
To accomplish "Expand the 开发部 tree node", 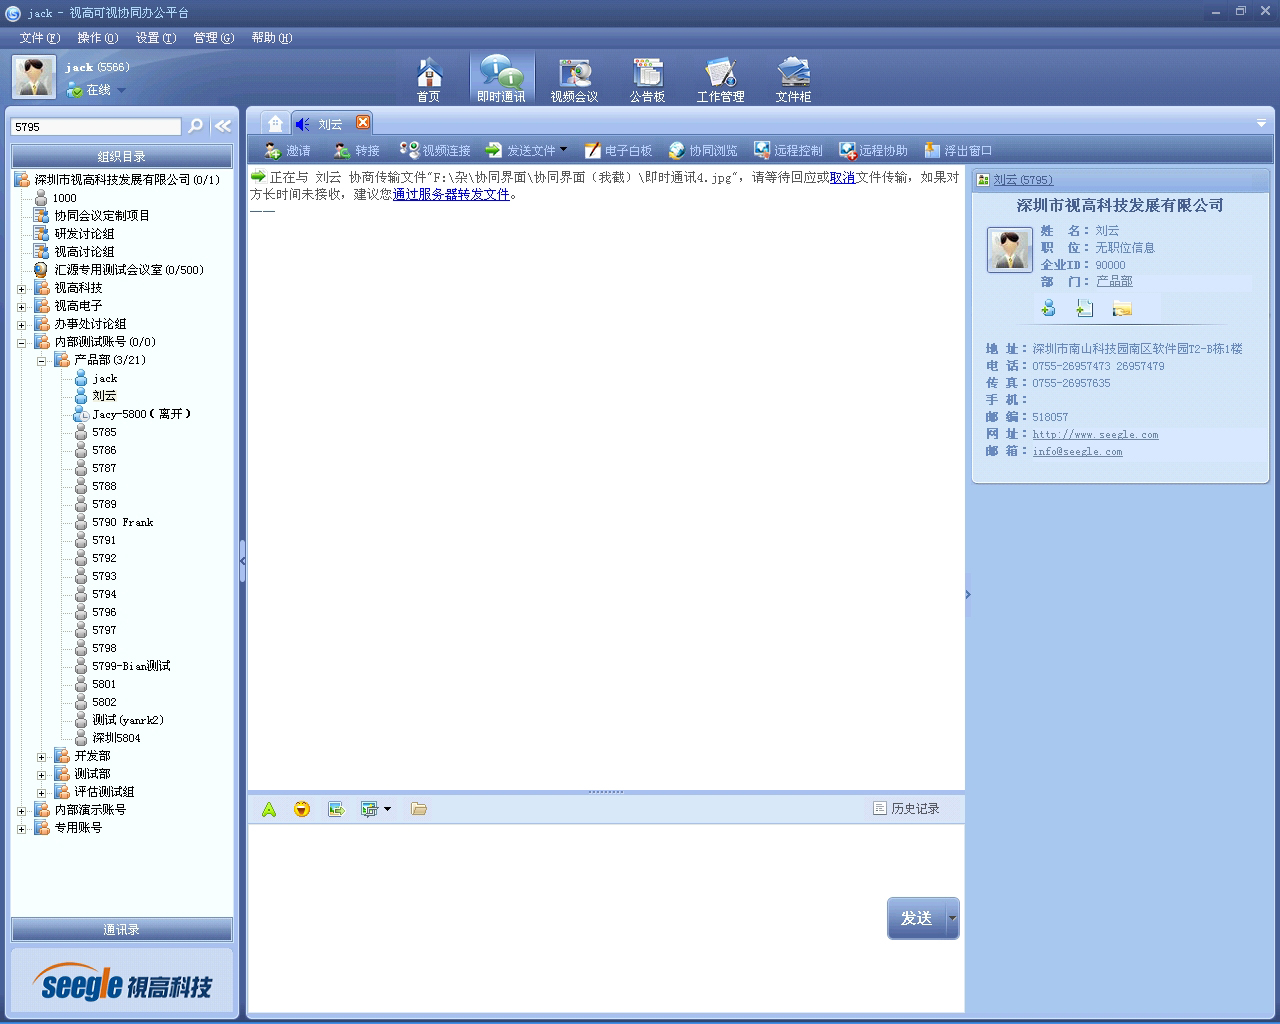I will pyautogui.click(x=41, y=757).
